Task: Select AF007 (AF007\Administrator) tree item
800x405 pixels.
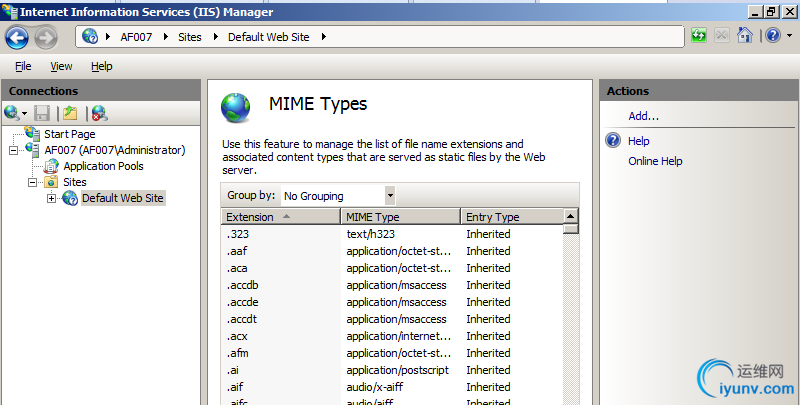Action: point(115,150)
